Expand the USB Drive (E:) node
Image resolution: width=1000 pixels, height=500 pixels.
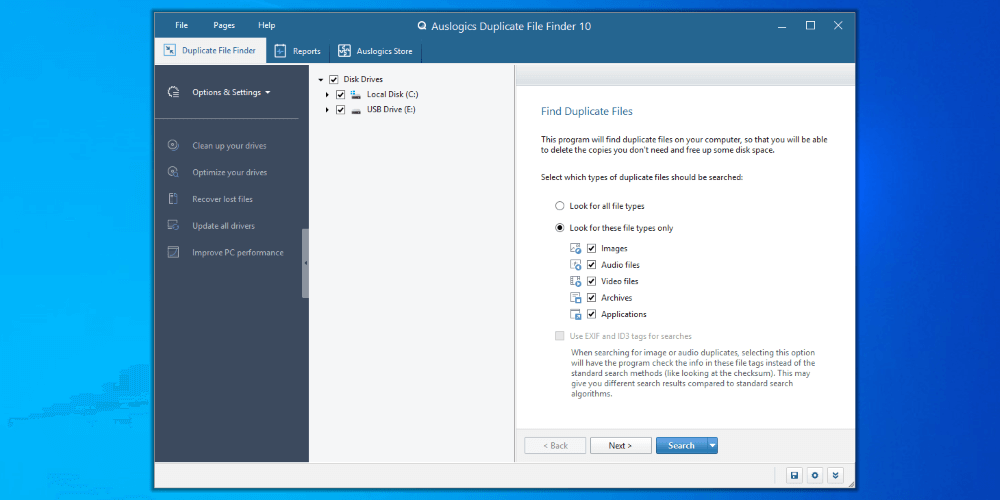[x=327, y=110]
